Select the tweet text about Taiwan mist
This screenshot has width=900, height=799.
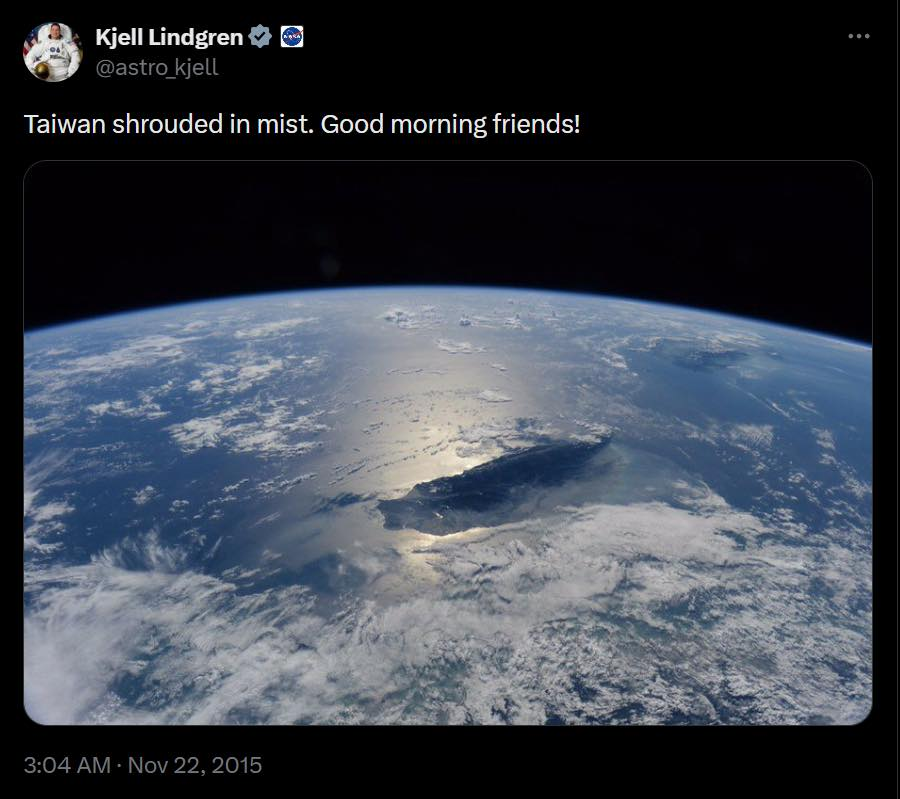pos(302,125)
